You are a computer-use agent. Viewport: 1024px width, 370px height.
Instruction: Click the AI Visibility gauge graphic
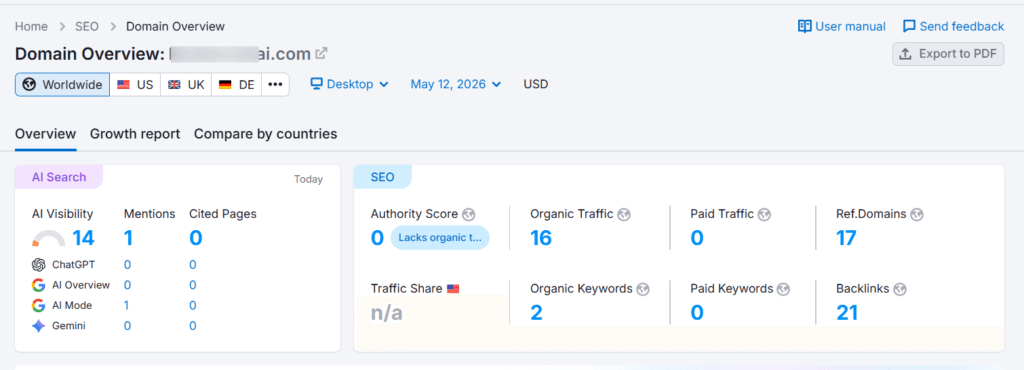[48, 239]
